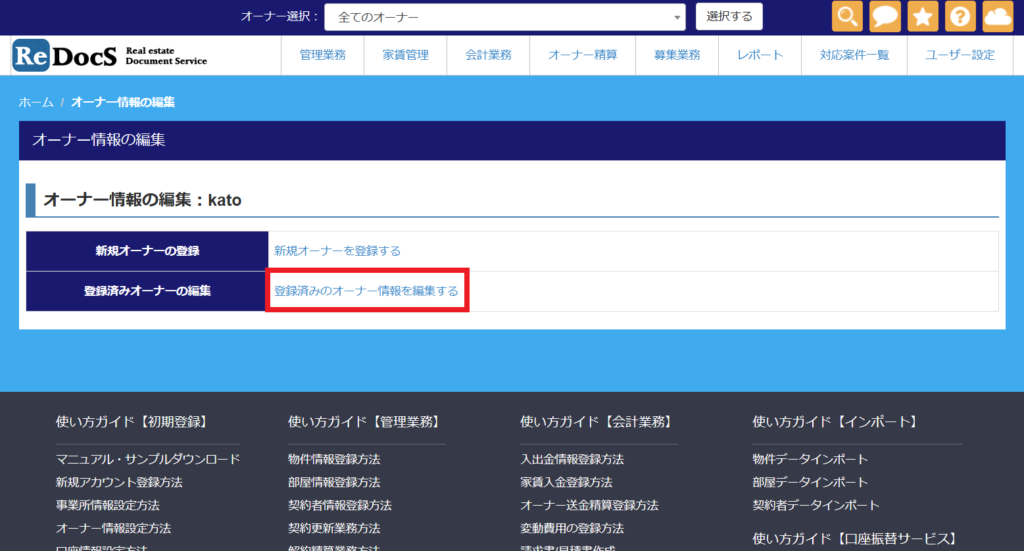
Task: Click the ReDocS logo
Action: click(110, 55)
